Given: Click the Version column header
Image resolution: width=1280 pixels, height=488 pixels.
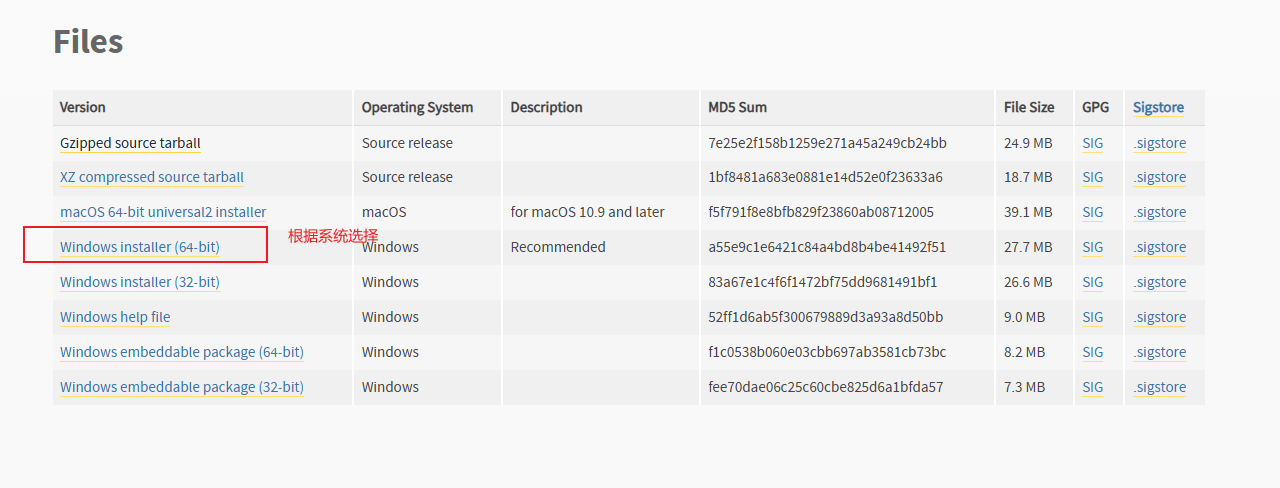Looking at the screenshot, I should point(82,107).
